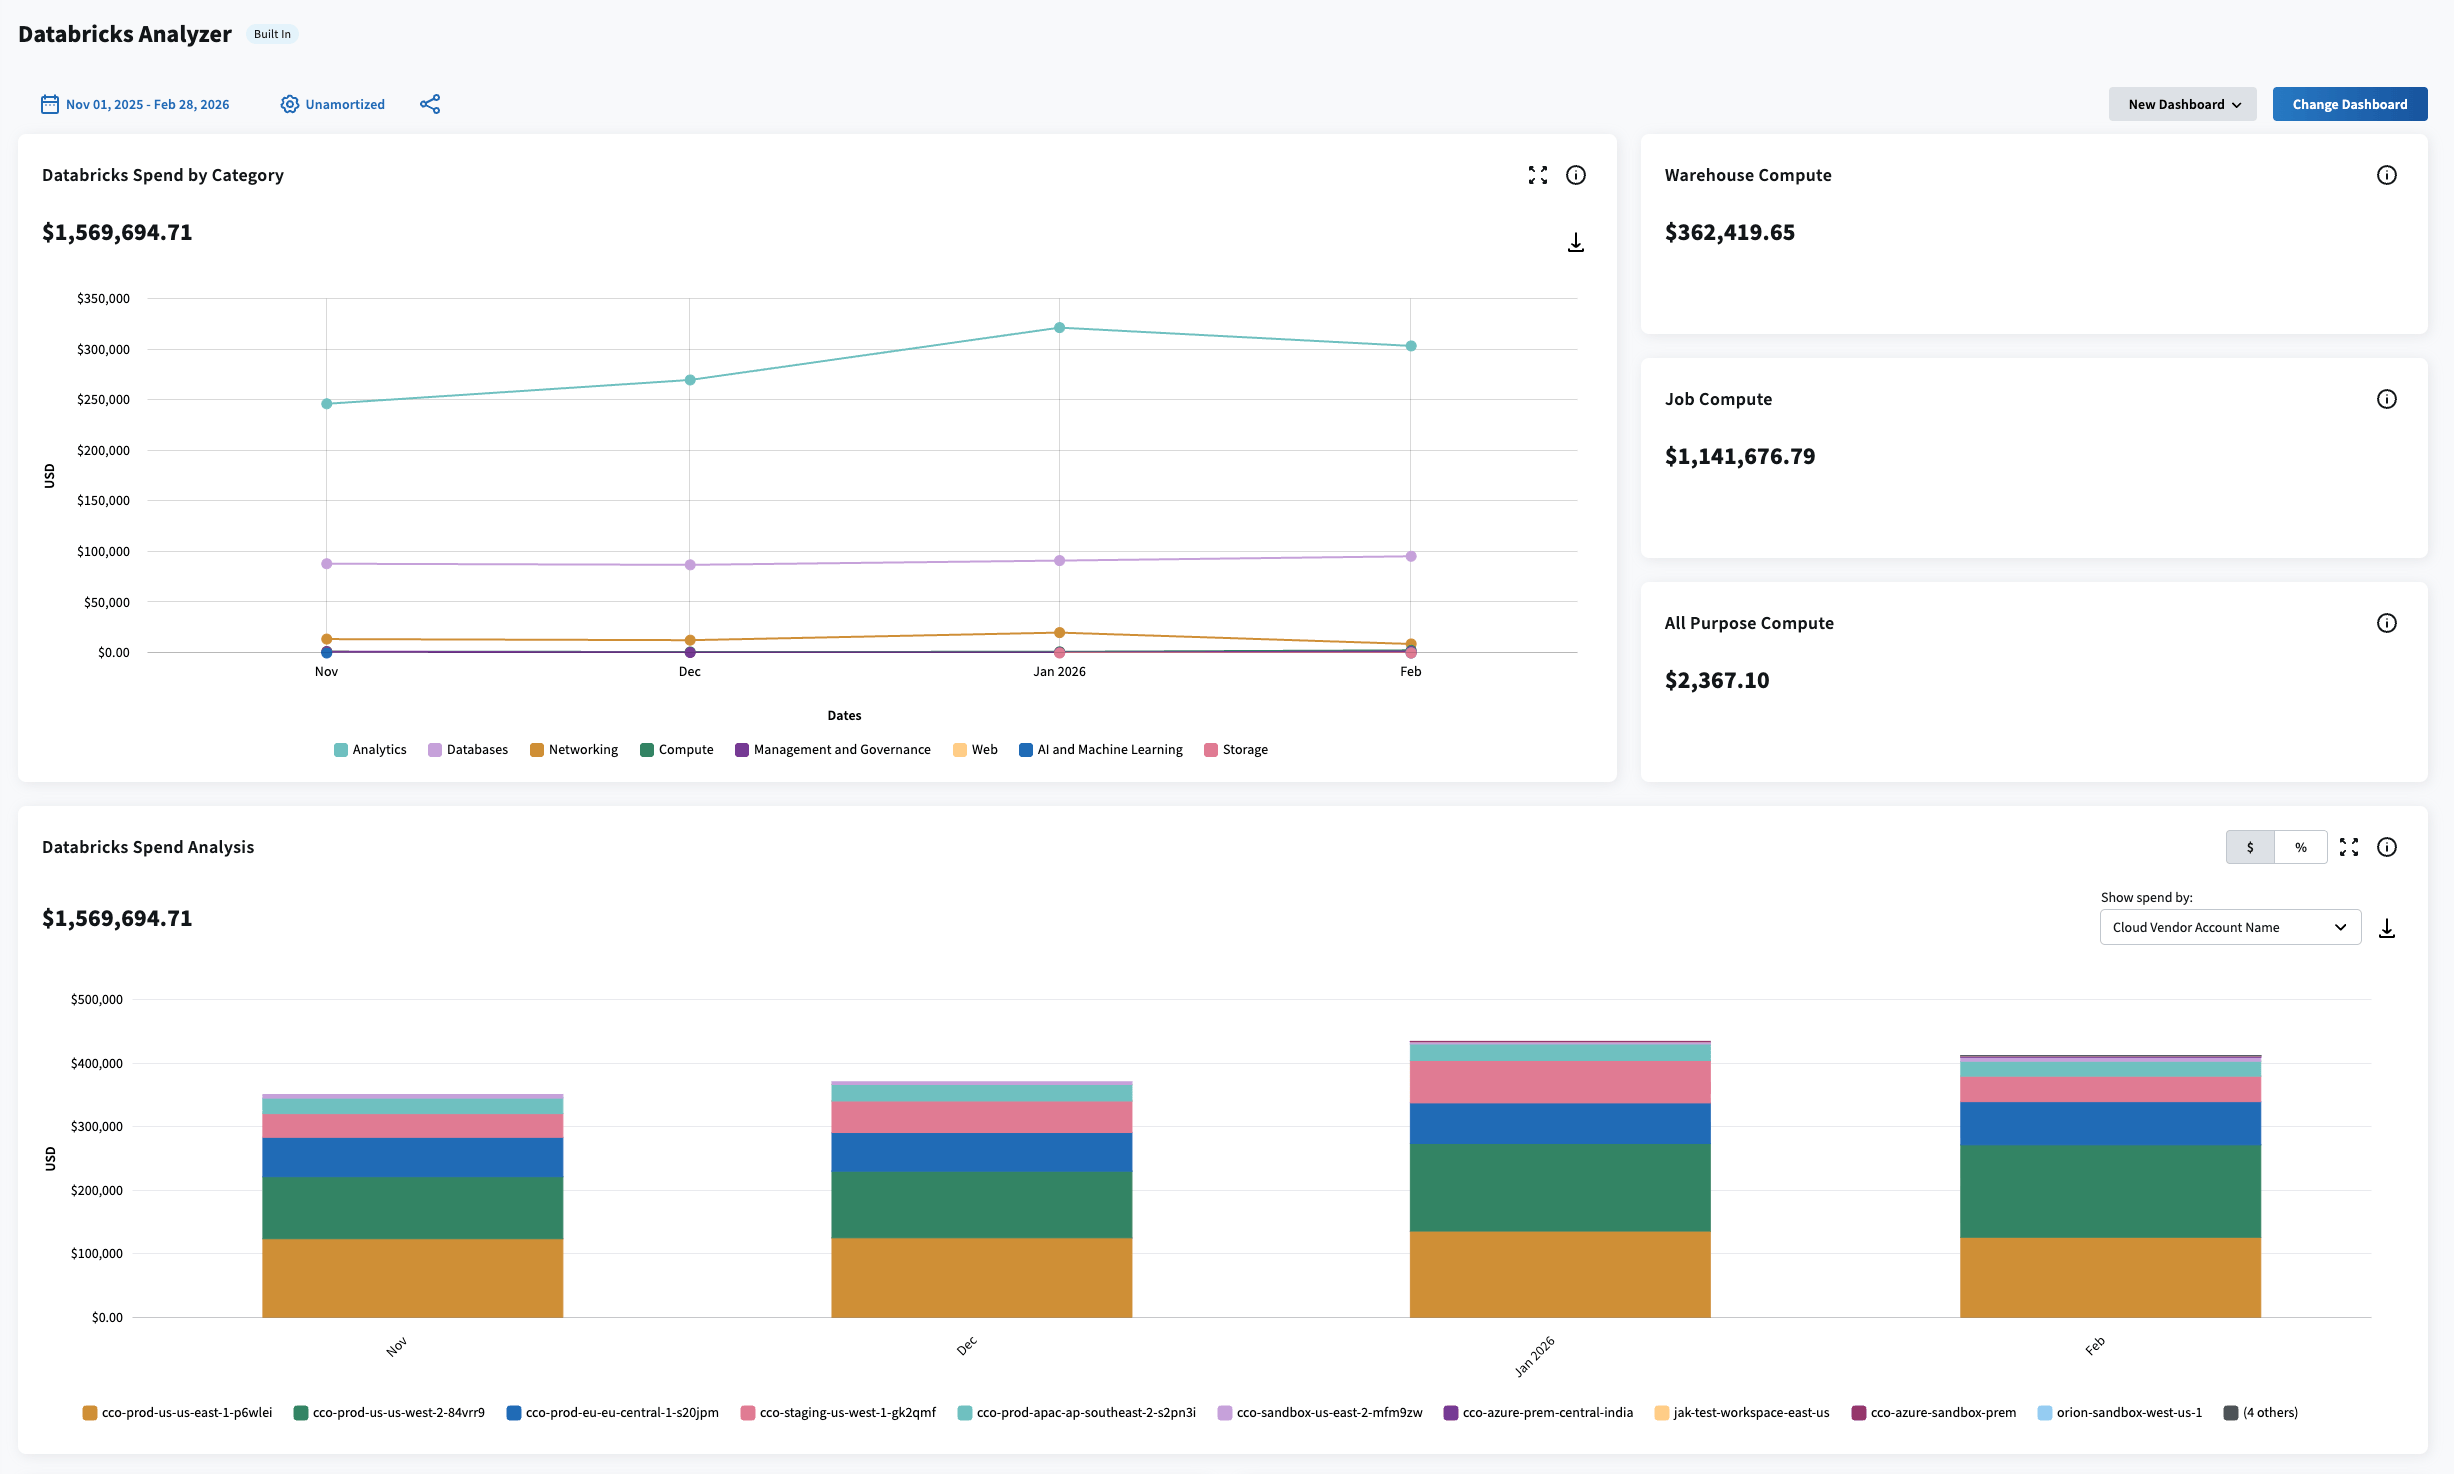Click the Databases data point for Dec

[x=690, y=565]
